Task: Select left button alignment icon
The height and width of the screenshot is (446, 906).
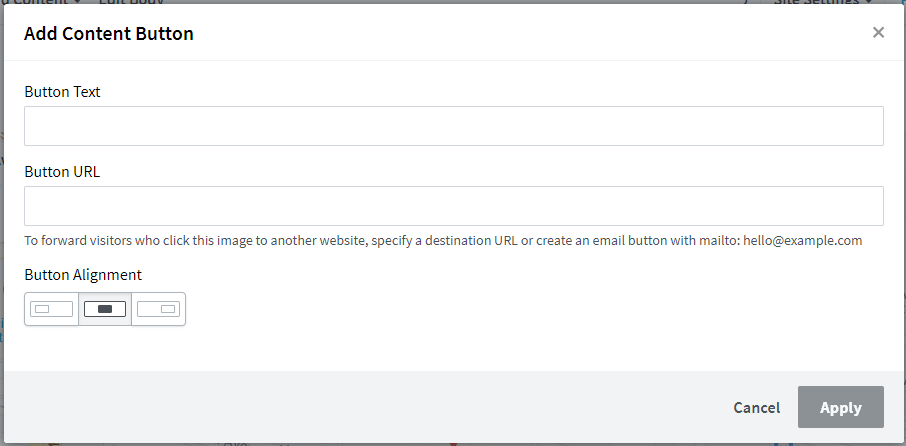Action: coord(51,309)
